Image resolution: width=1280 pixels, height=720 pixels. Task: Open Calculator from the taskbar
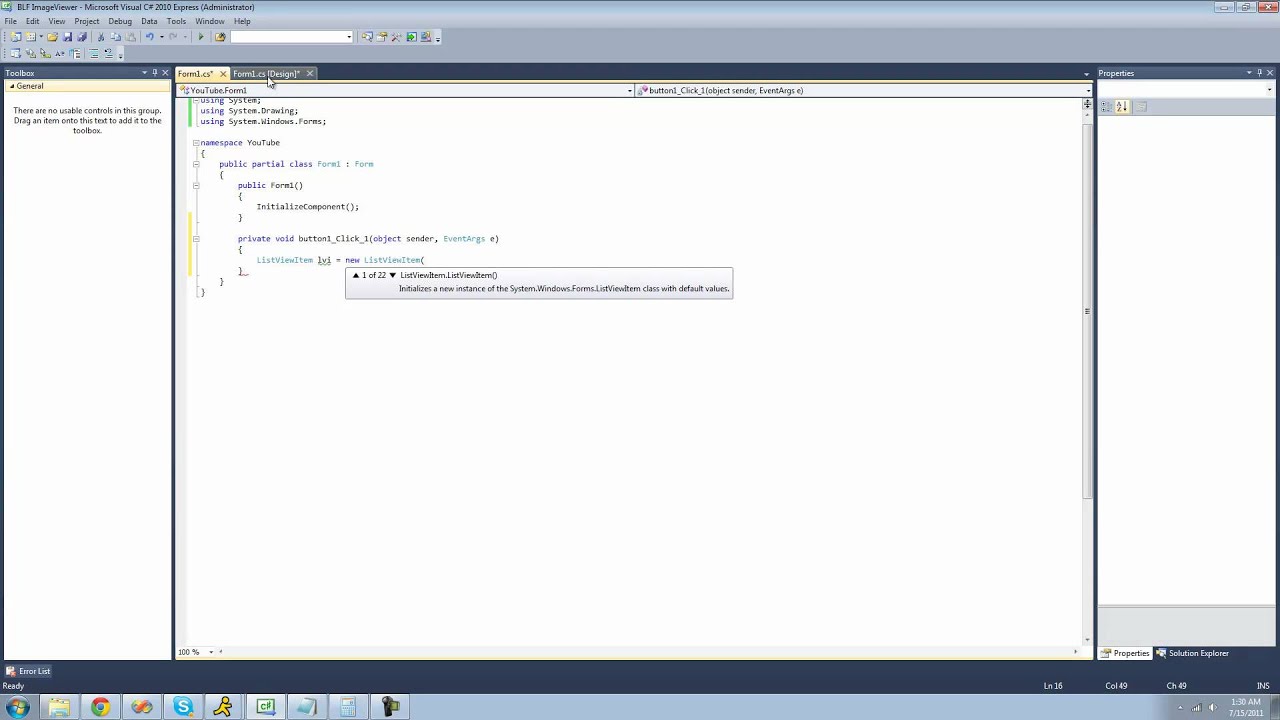[x=347, y=707]
